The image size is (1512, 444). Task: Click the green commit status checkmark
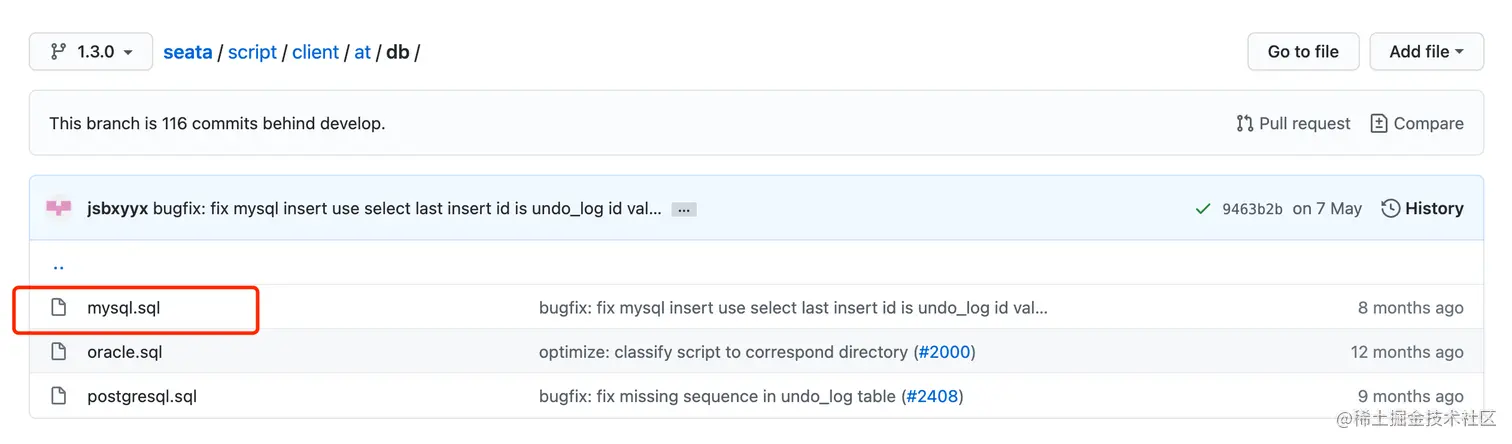point(1203,209)
